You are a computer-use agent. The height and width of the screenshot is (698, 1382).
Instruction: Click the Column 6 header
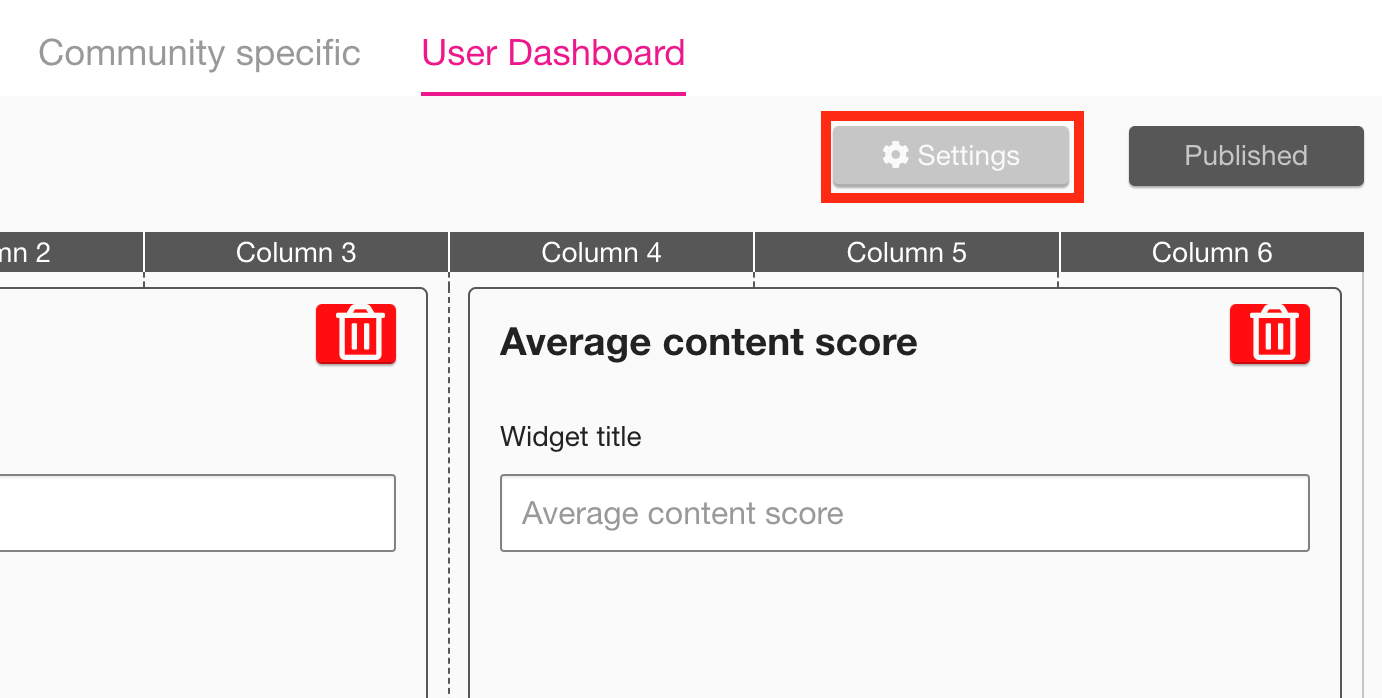(x=1212, y=252)
